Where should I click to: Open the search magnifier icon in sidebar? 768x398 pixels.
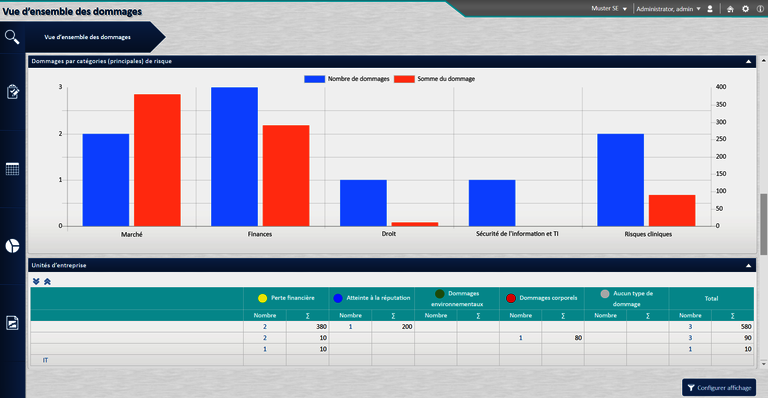coord(12,37)
